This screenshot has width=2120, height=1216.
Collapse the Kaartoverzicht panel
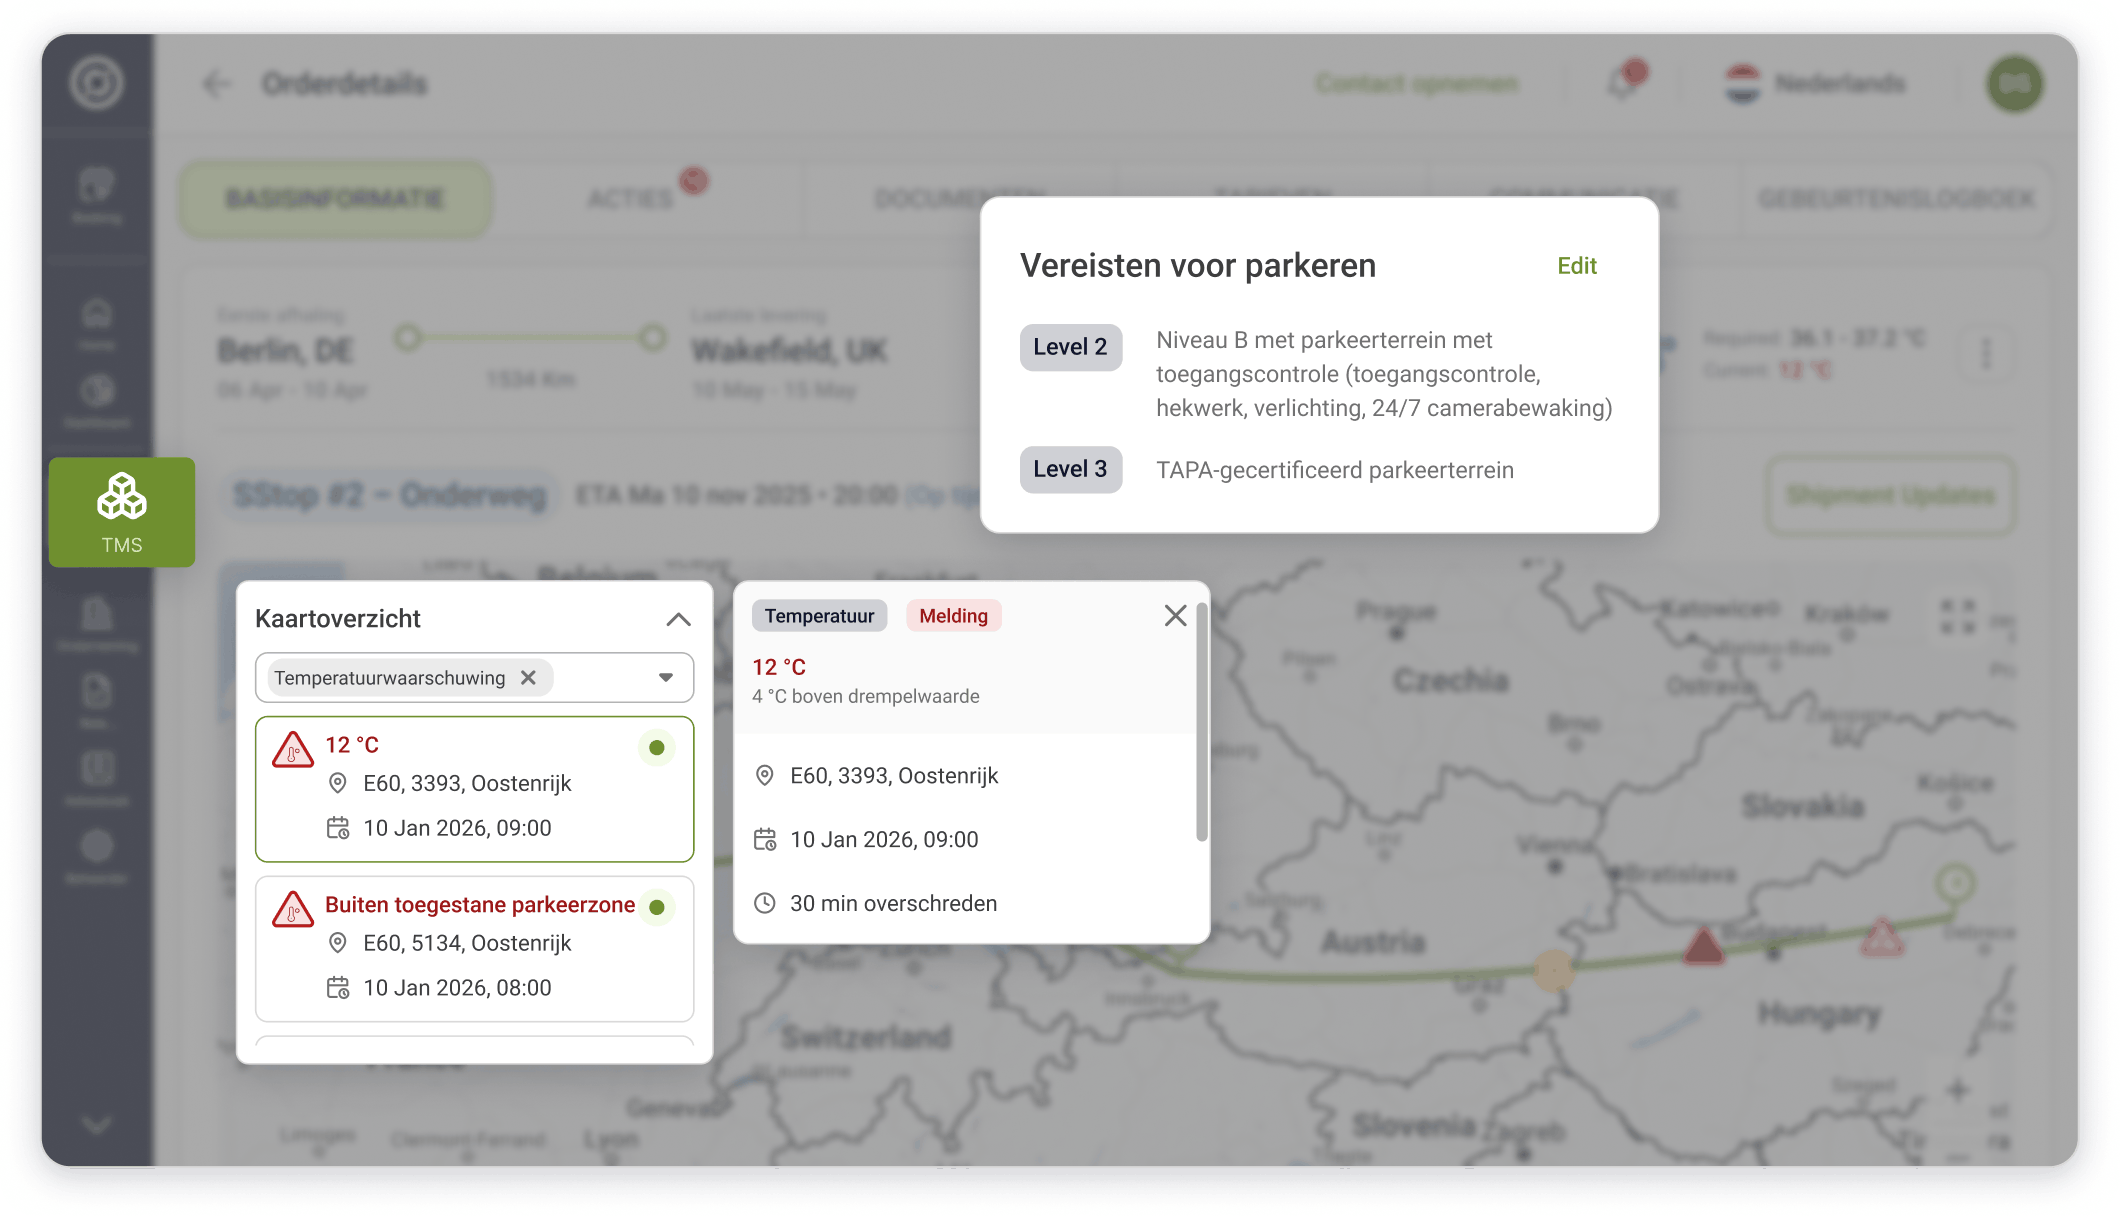click(678, 619)
